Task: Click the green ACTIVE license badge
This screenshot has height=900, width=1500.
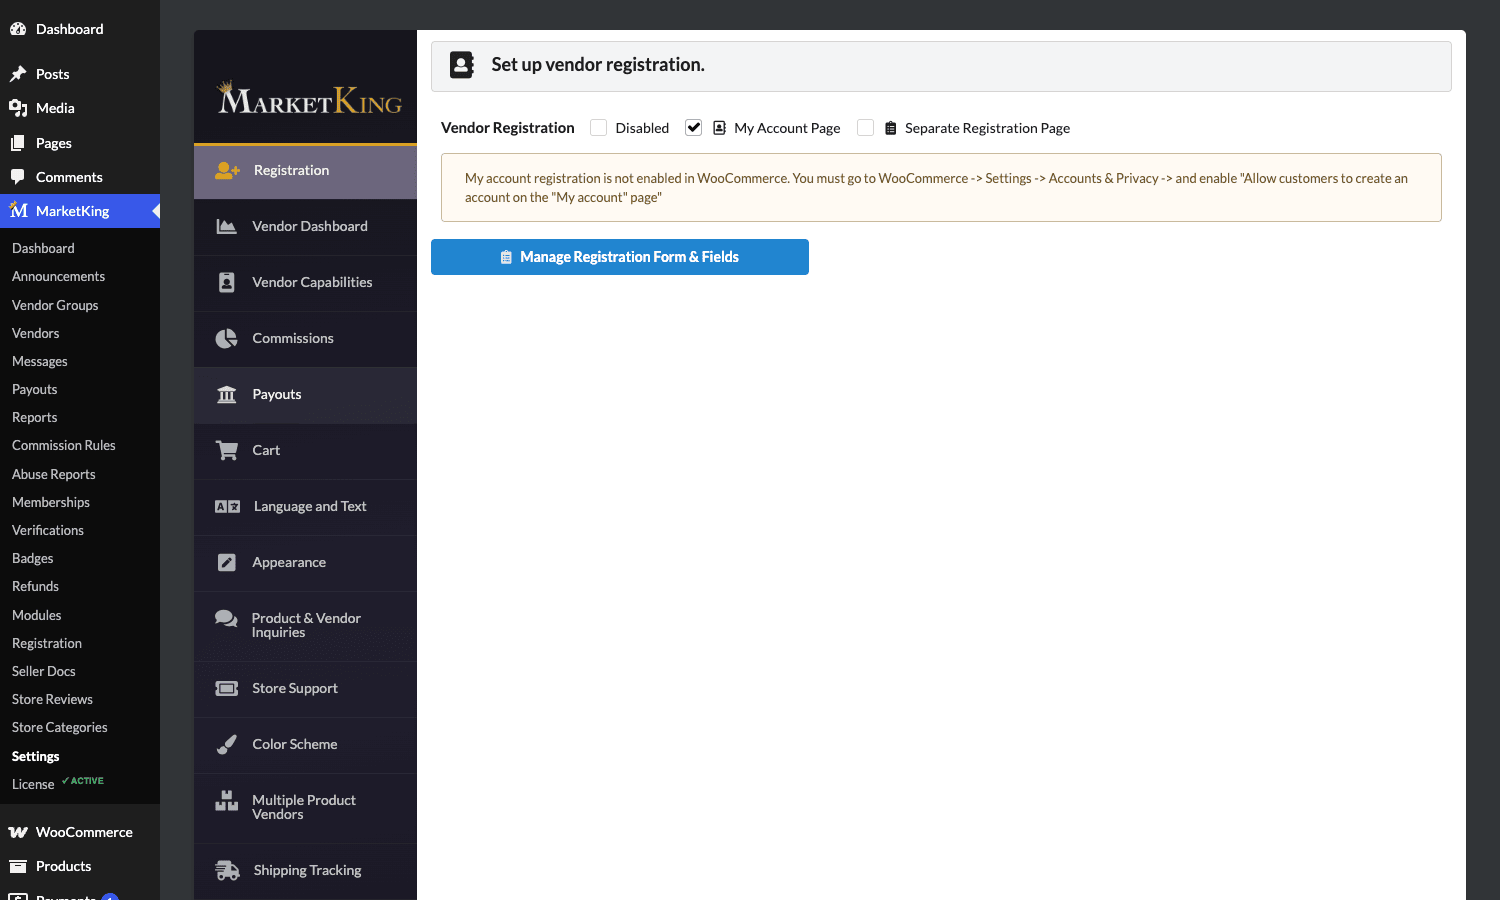Action: [83, 781]
